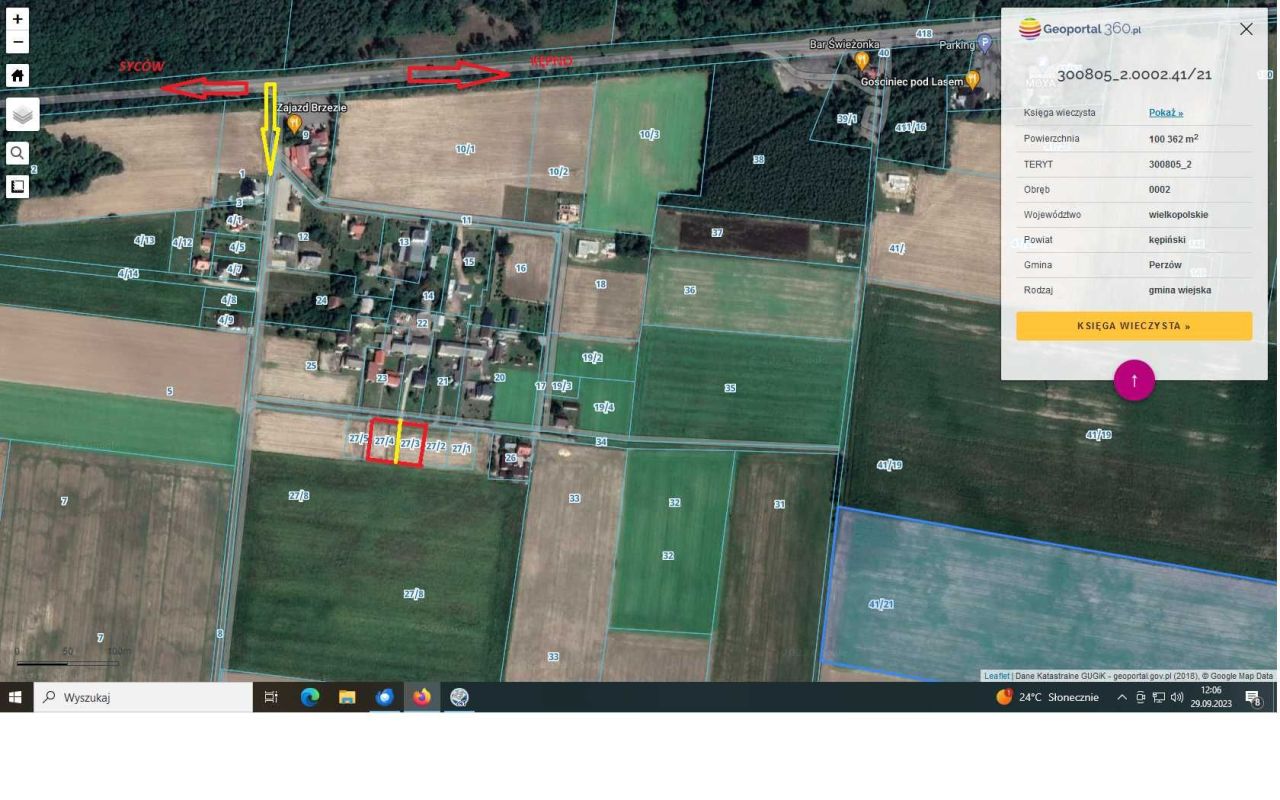Click parcel label 5 on map
The width and height of the screenshot is (1280, 800).
169,391
